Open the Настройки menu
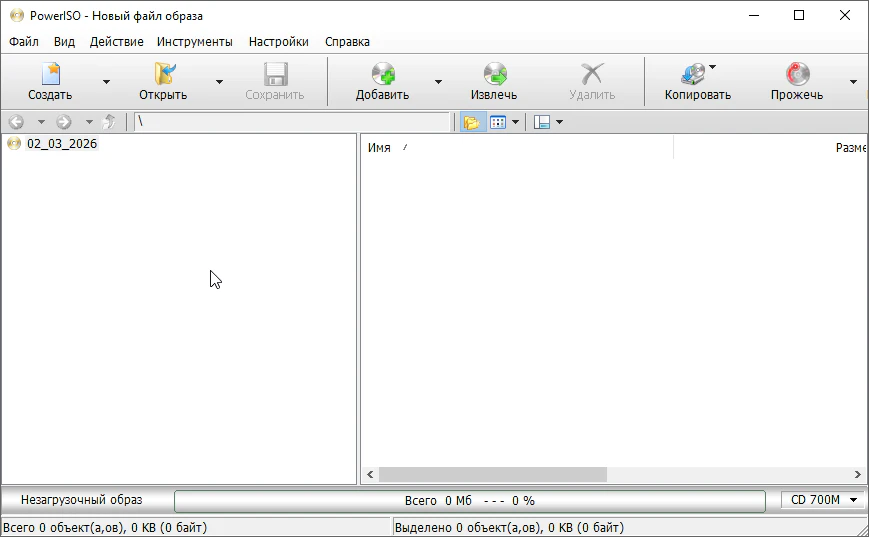Viewport: 869px width, 537px height. click(278, 42)
